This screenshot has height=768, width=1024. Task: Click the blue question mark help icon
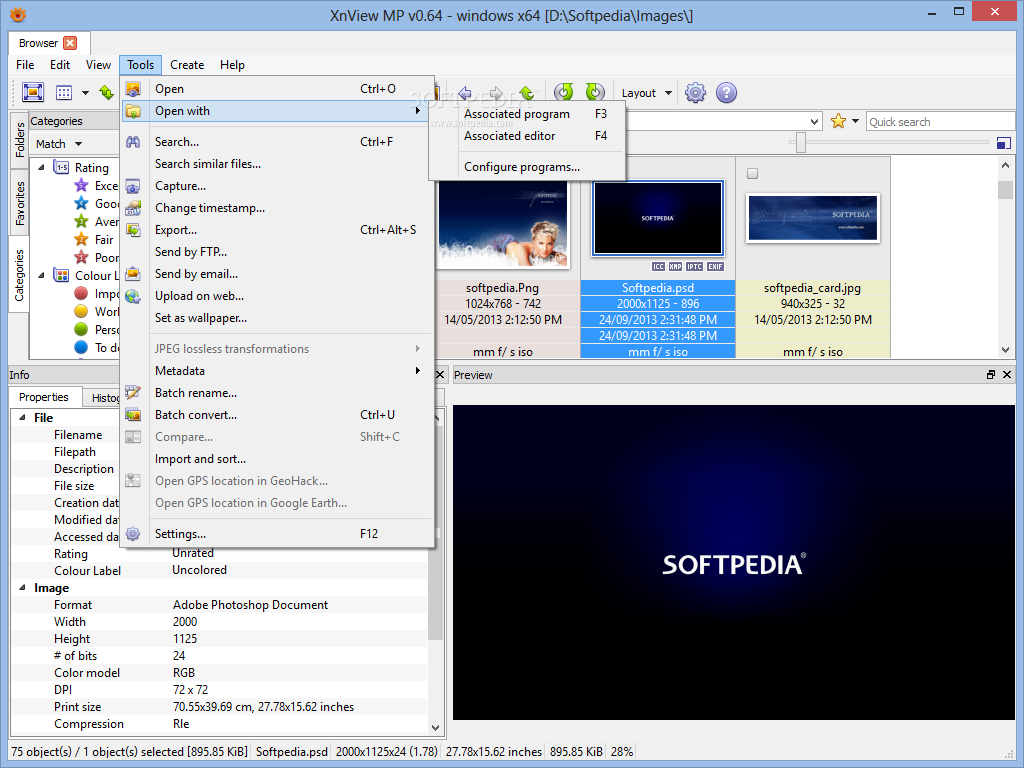(x=726, y=93)
